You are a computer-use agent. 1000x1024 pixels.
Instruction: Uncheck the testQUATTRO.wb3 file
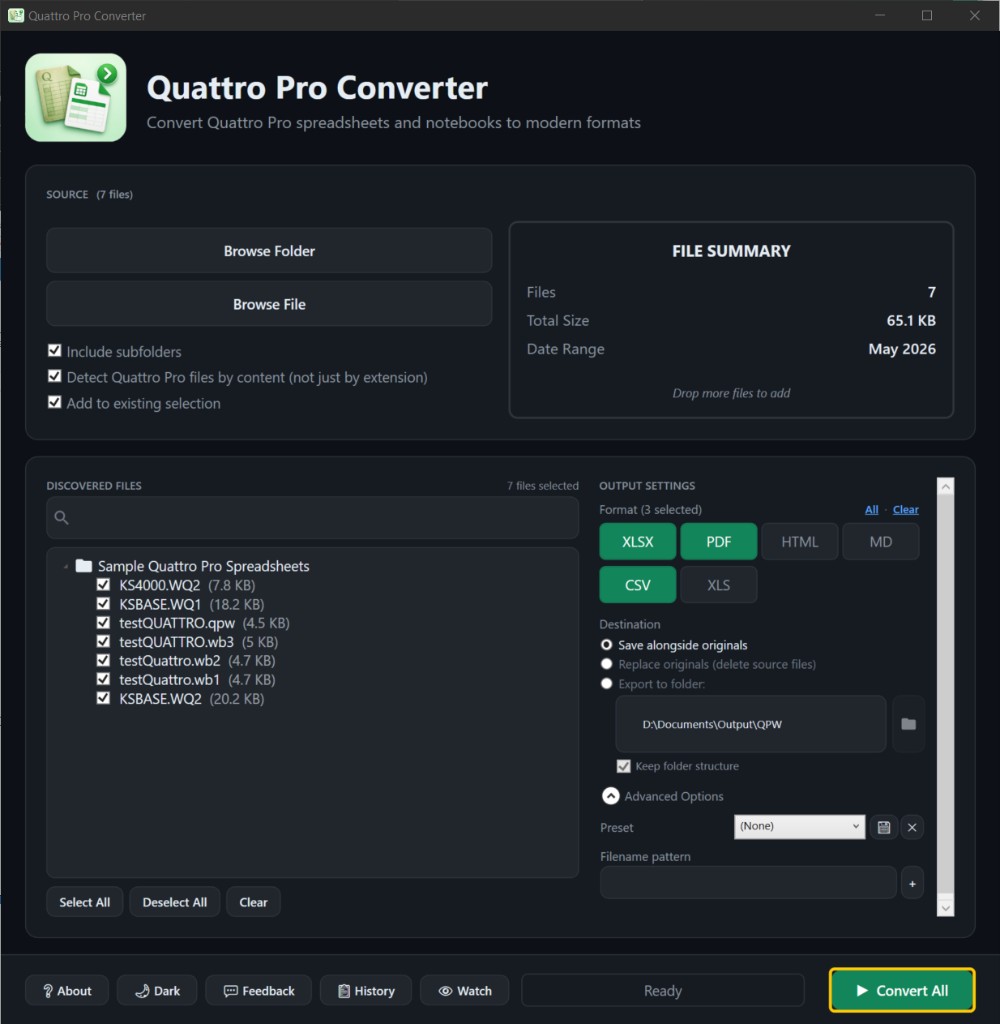[x=103, y=641]
